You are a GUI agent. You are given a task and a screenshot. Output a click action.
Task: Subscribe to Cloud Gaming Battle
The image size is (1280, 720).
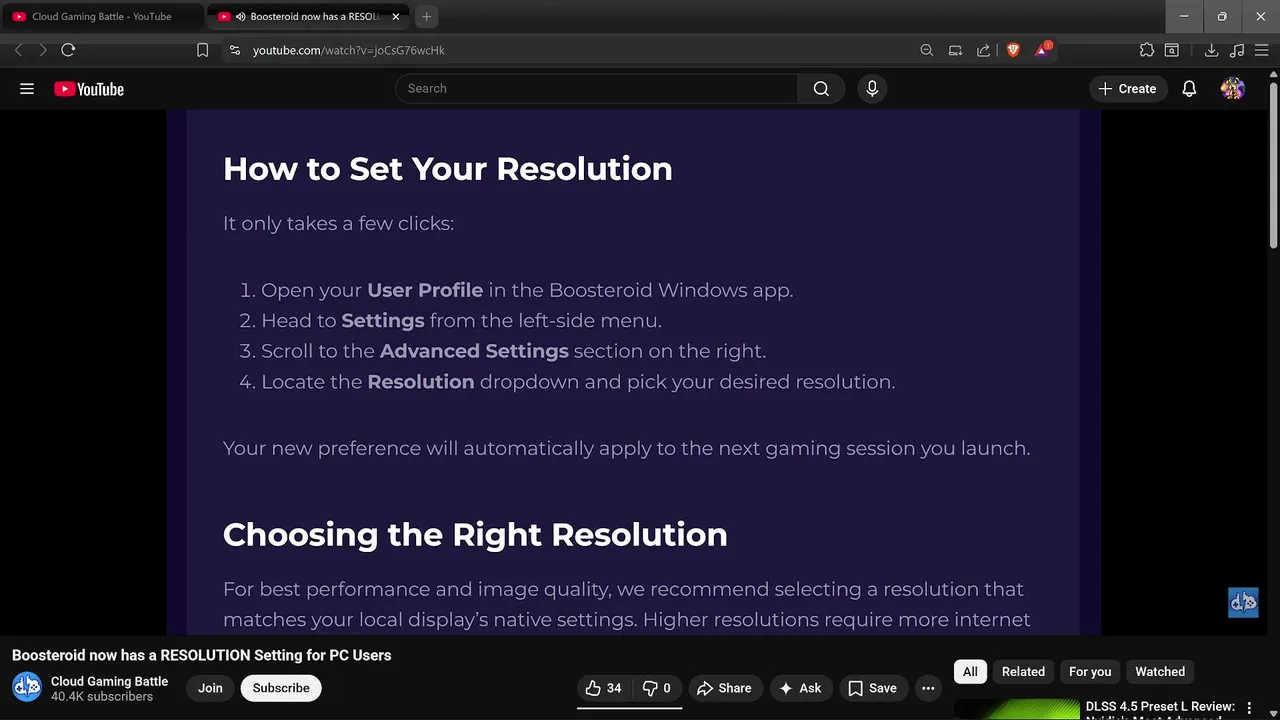pos(281,688)
